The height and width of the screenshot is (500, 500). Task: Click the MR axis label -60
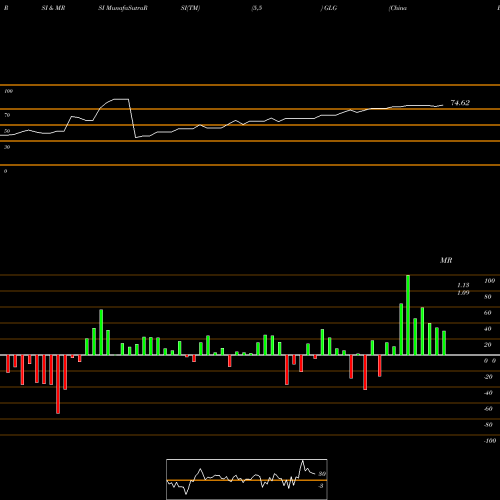coord(488,409)
